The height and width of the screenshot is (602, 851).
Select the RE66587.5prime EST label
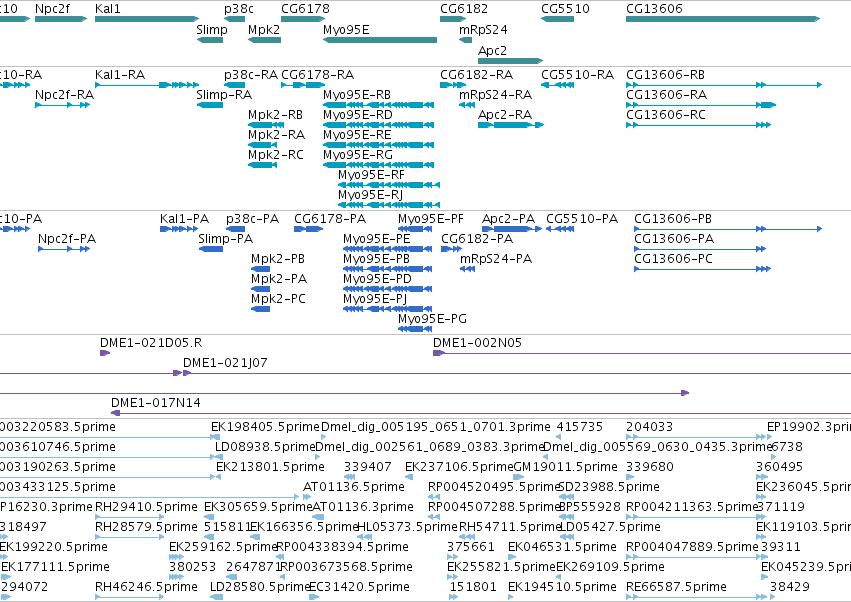(x=676, y=587)
